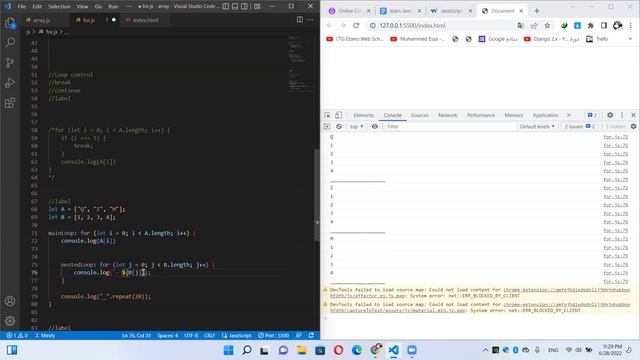Toggle the DevTools device toolbar
This screenshot has height=360, width=640.
coord(338,115)
